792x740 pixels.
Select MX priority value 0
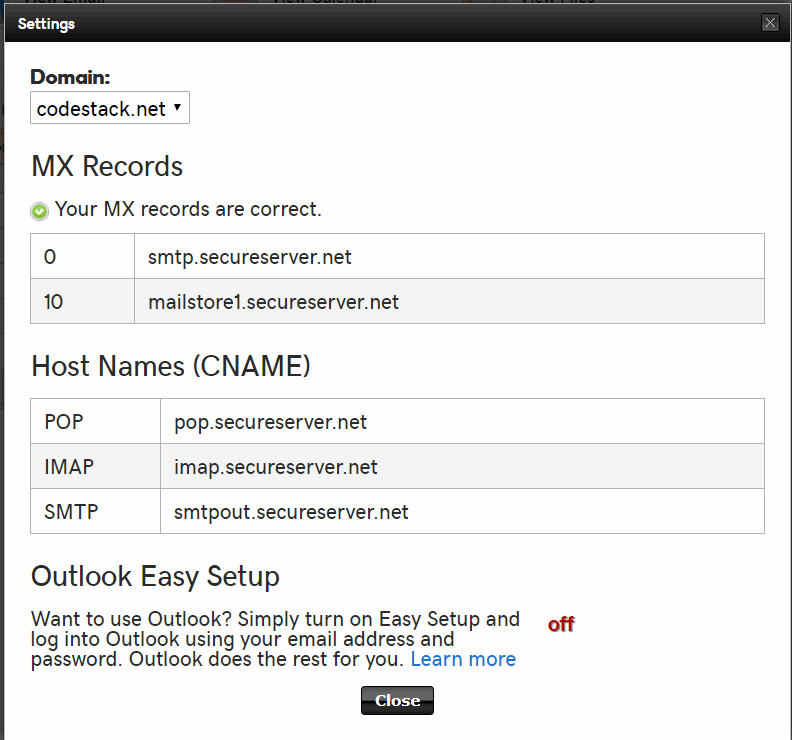pos(50,257)
